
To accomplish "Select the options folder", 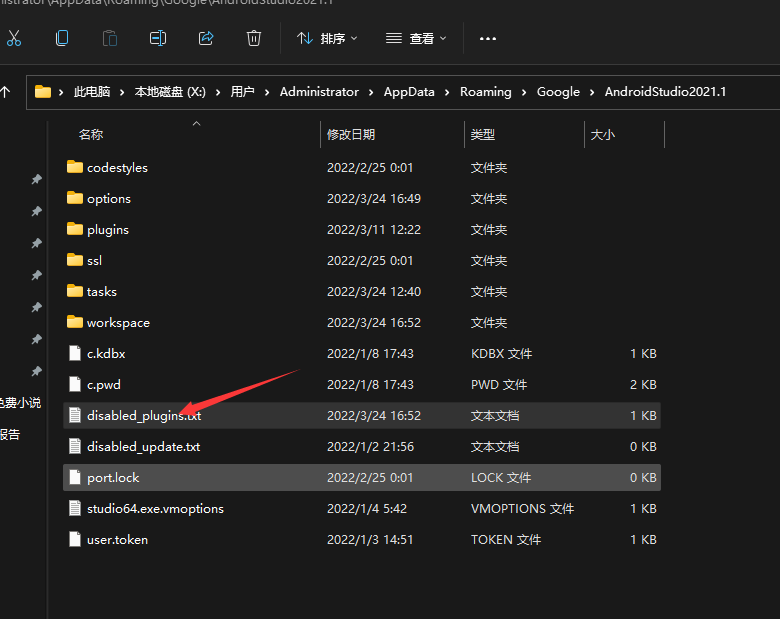I will (362, 199).
